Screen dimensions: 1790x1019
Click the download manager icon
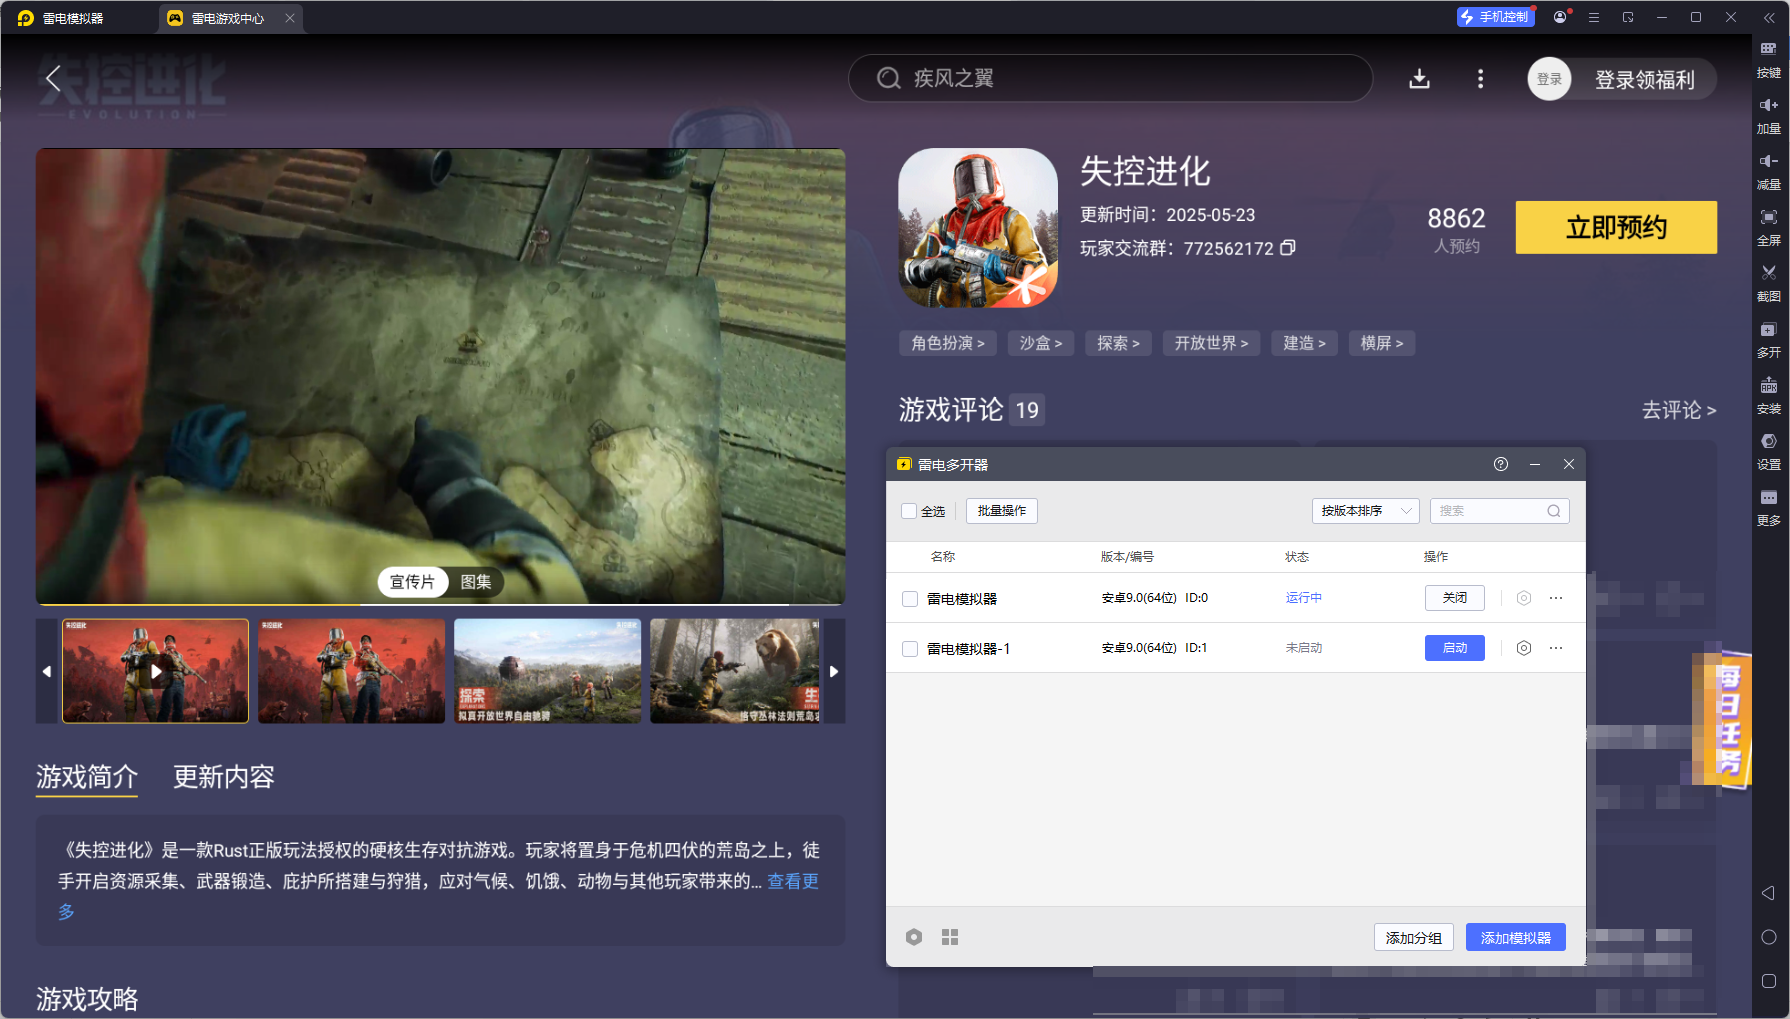tap(1419, 79)
